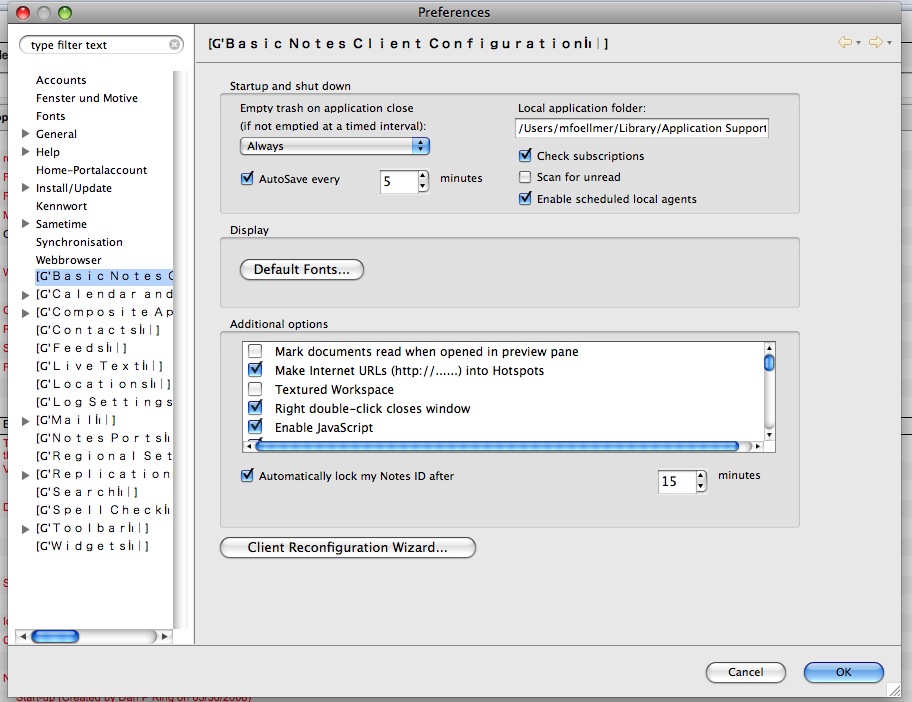Image resolution: width=912 pixels, height=702 pixels.
Task: Expand the Replication preferences node
Action: 25,475
